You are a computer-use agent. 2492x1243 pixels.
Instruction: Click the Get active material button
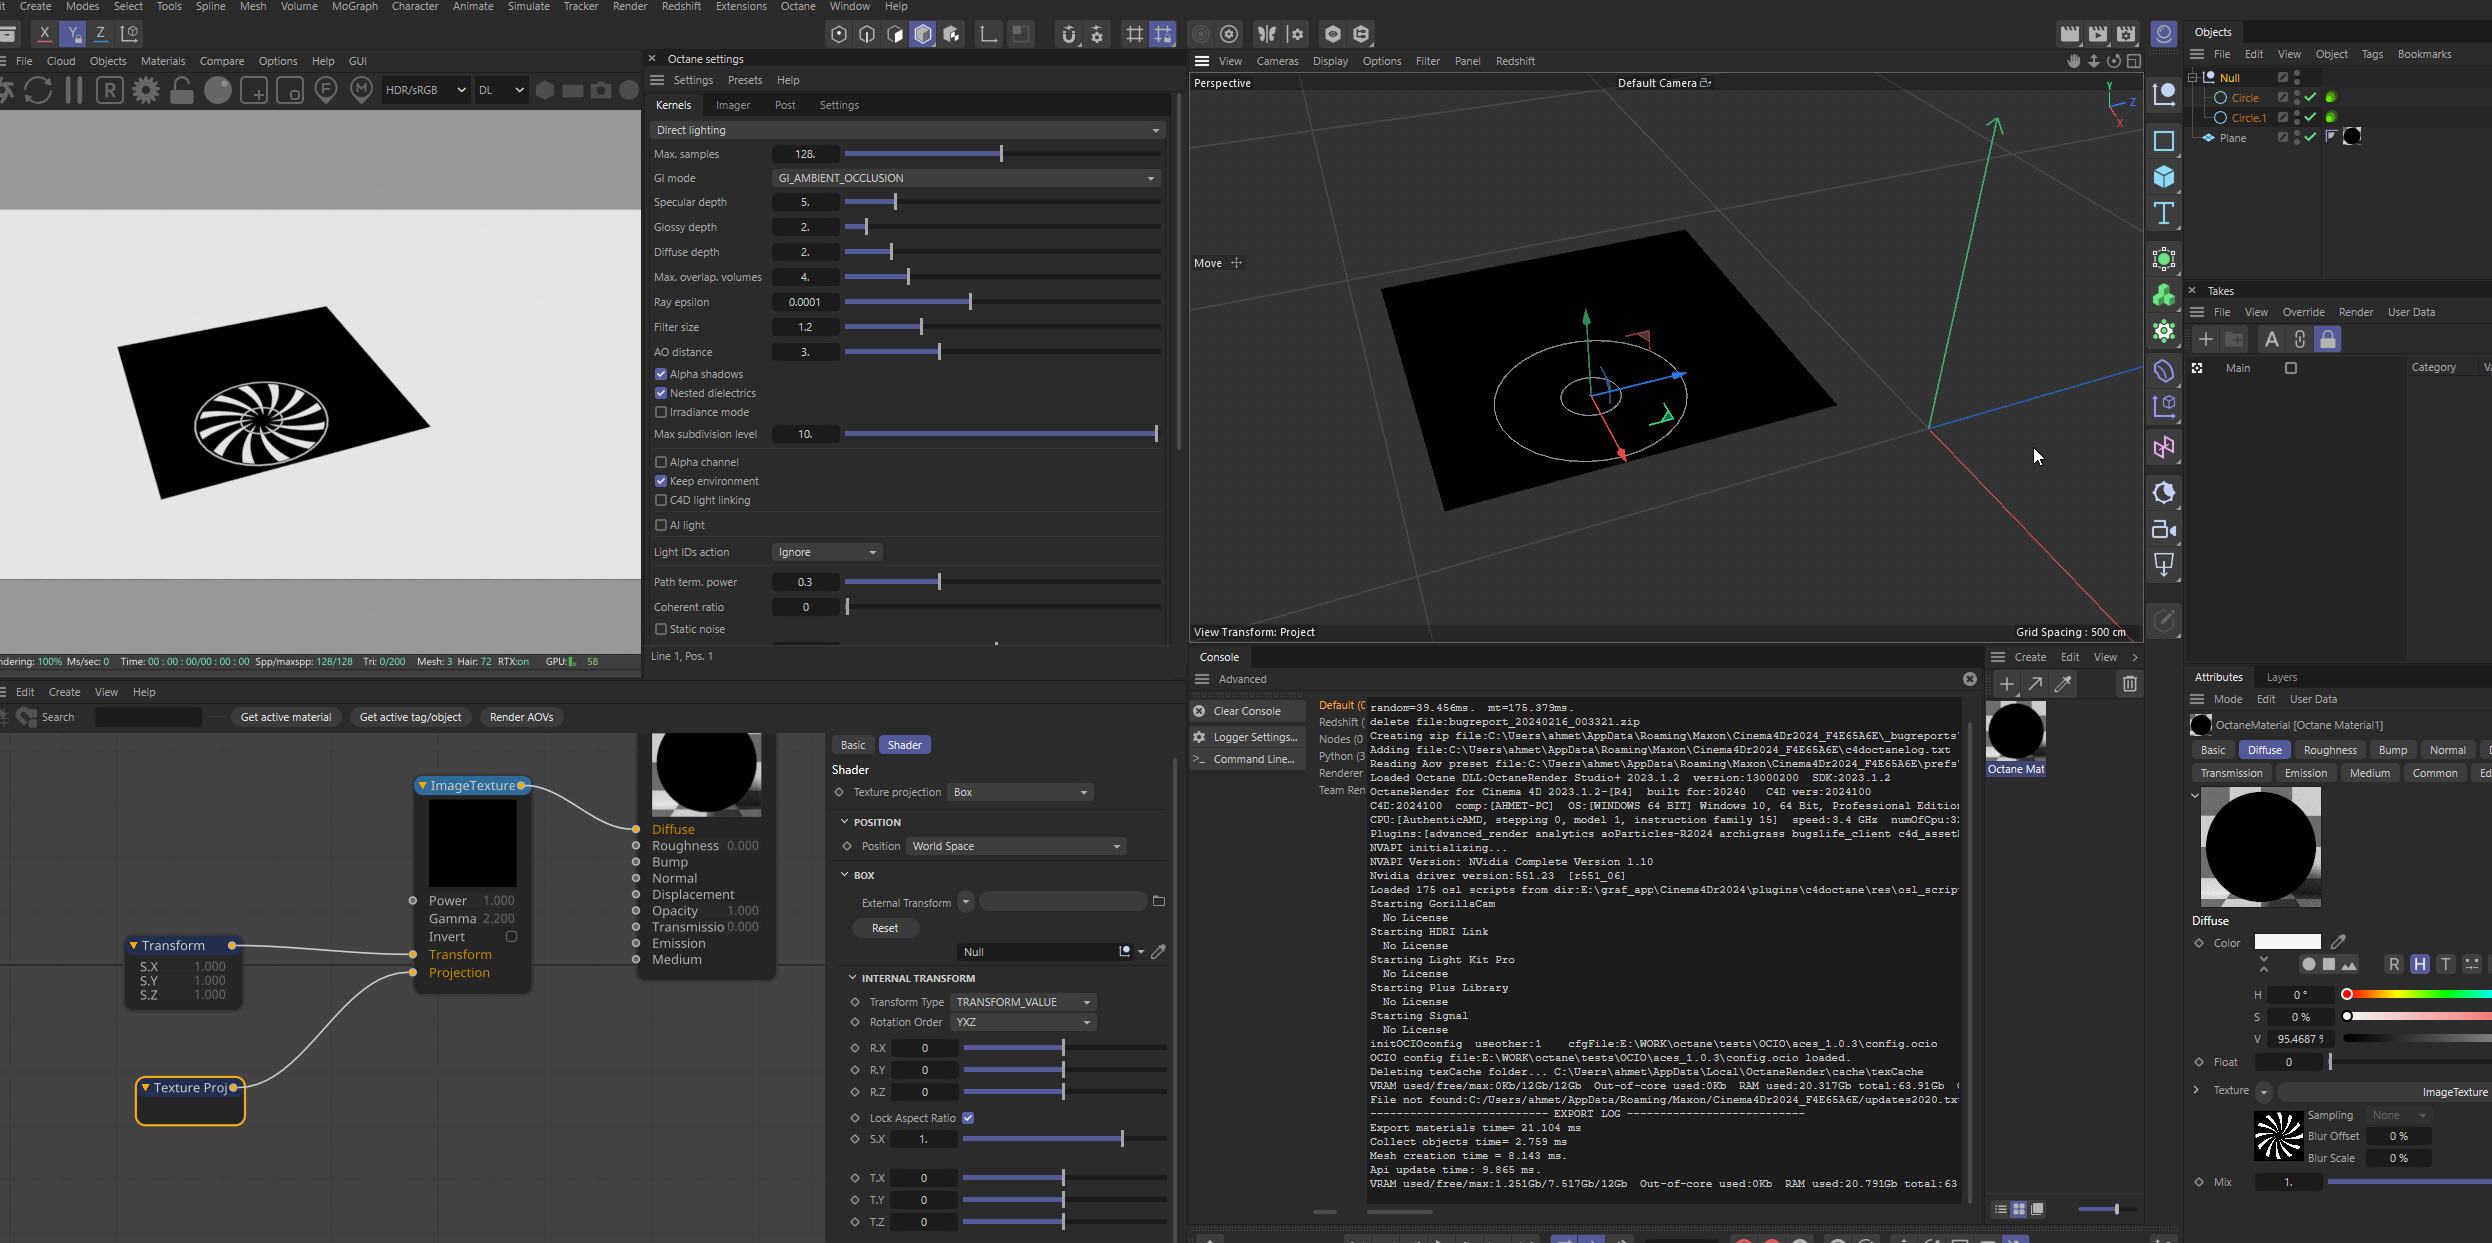tap(285, 717)
